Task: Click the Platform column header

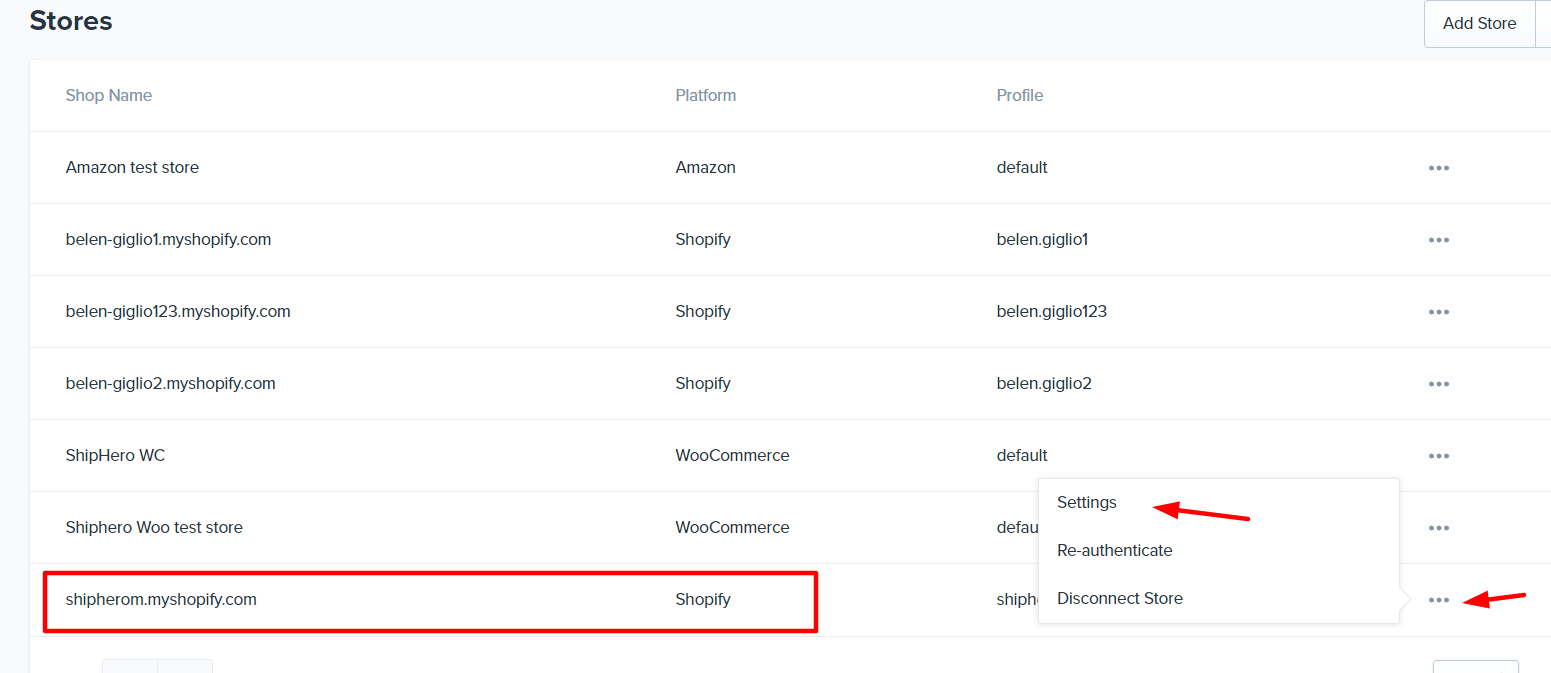Action: coord(705,96)
